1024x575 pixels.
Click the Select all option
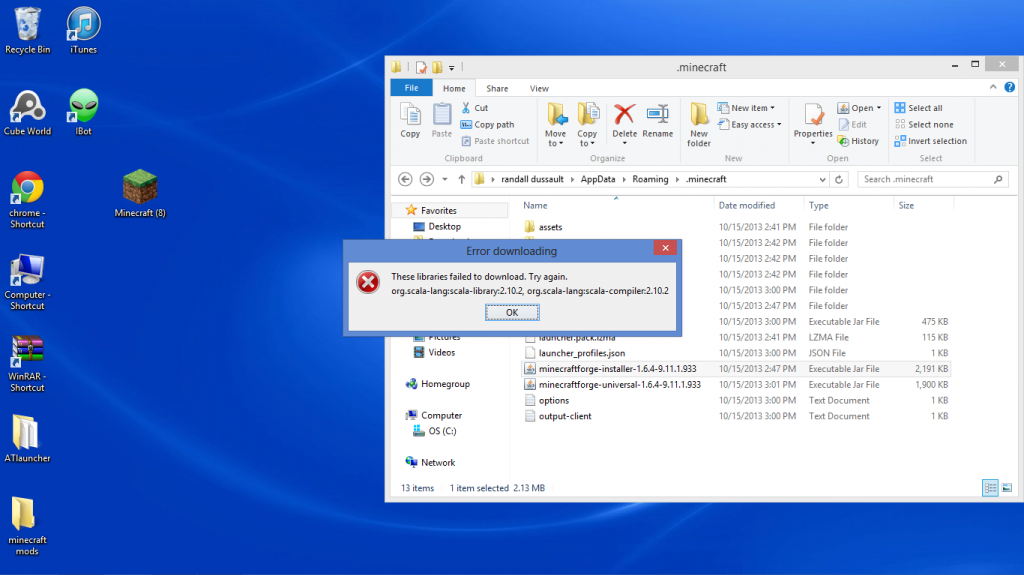tap(924, 108)
